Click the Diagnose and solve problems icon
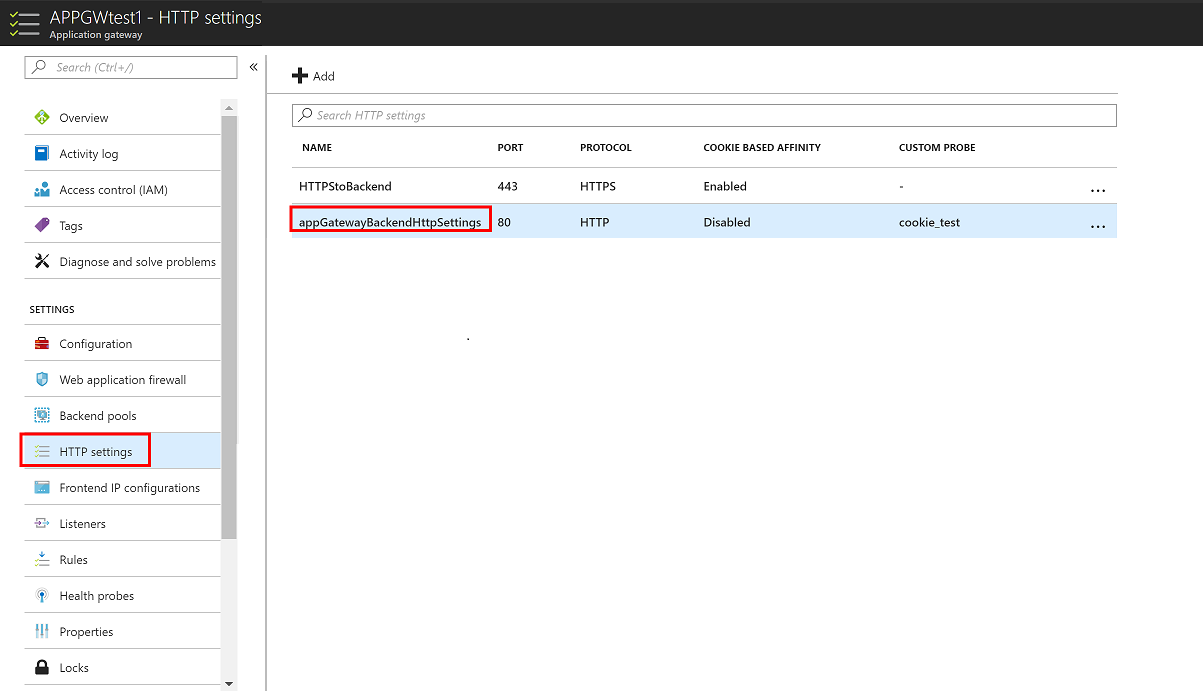 point(42,261)
